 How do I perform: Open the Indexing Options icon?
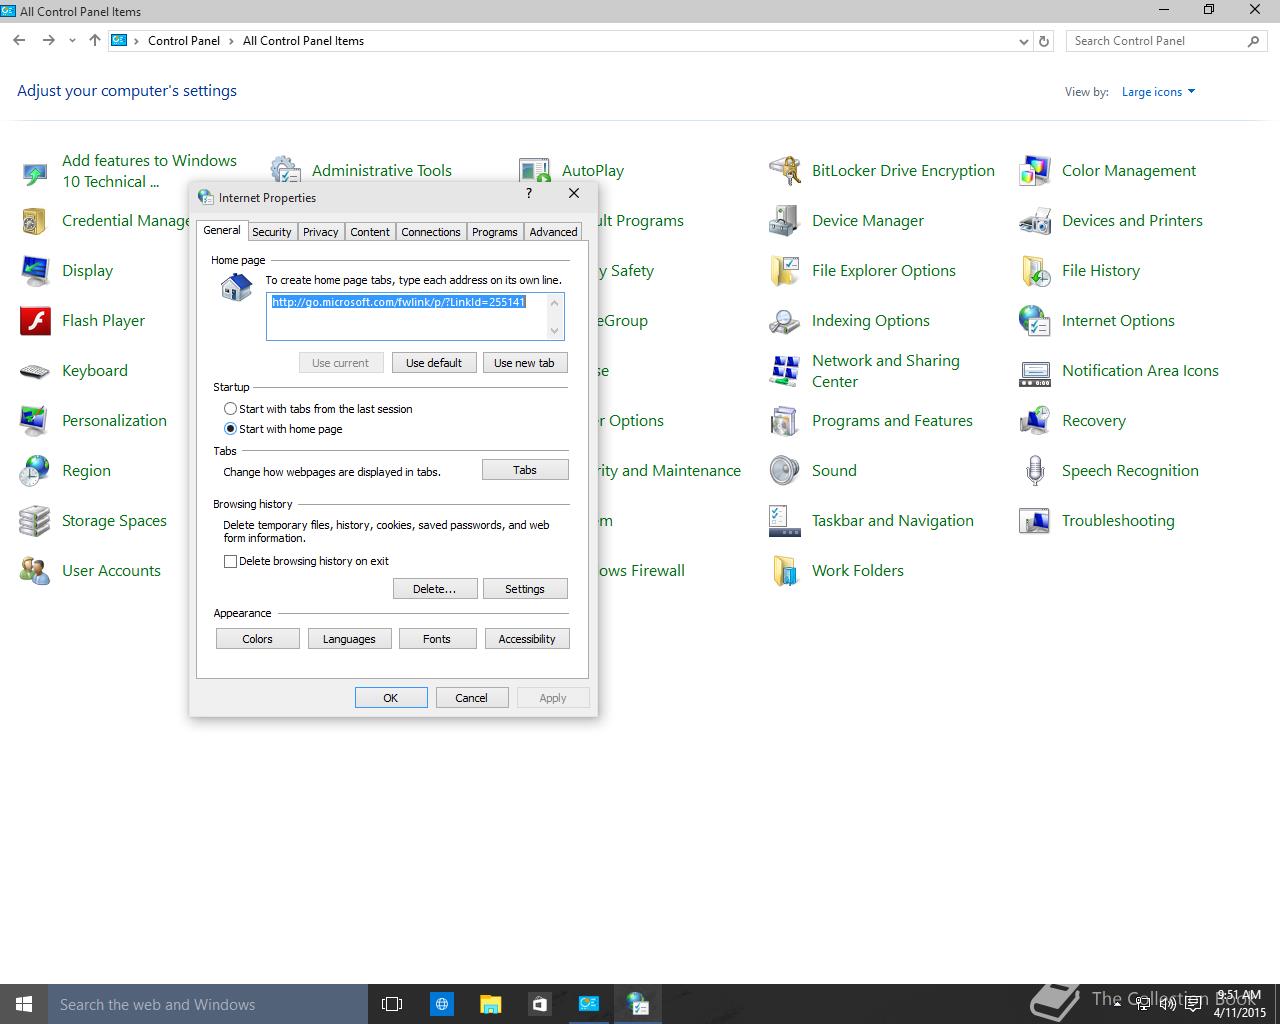[x=785, y=321]
